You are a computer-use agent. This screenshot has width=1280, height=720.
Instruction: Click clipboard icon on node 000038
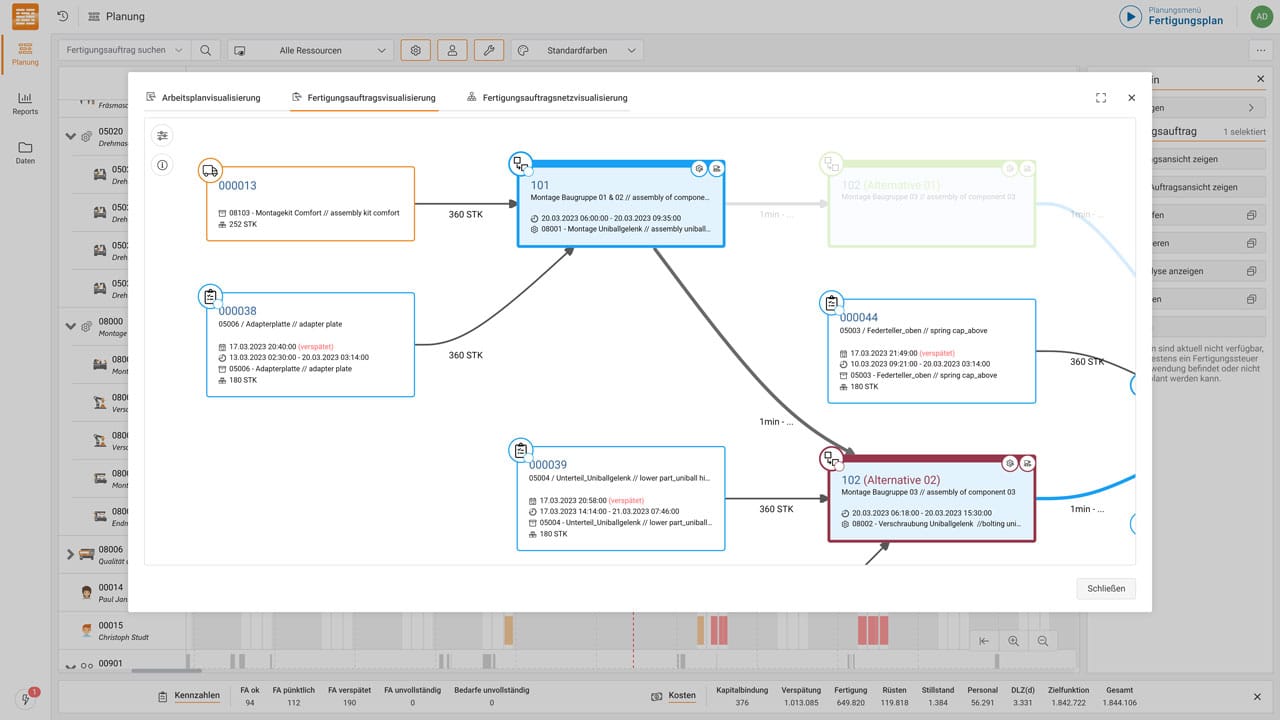coord(210,296)
